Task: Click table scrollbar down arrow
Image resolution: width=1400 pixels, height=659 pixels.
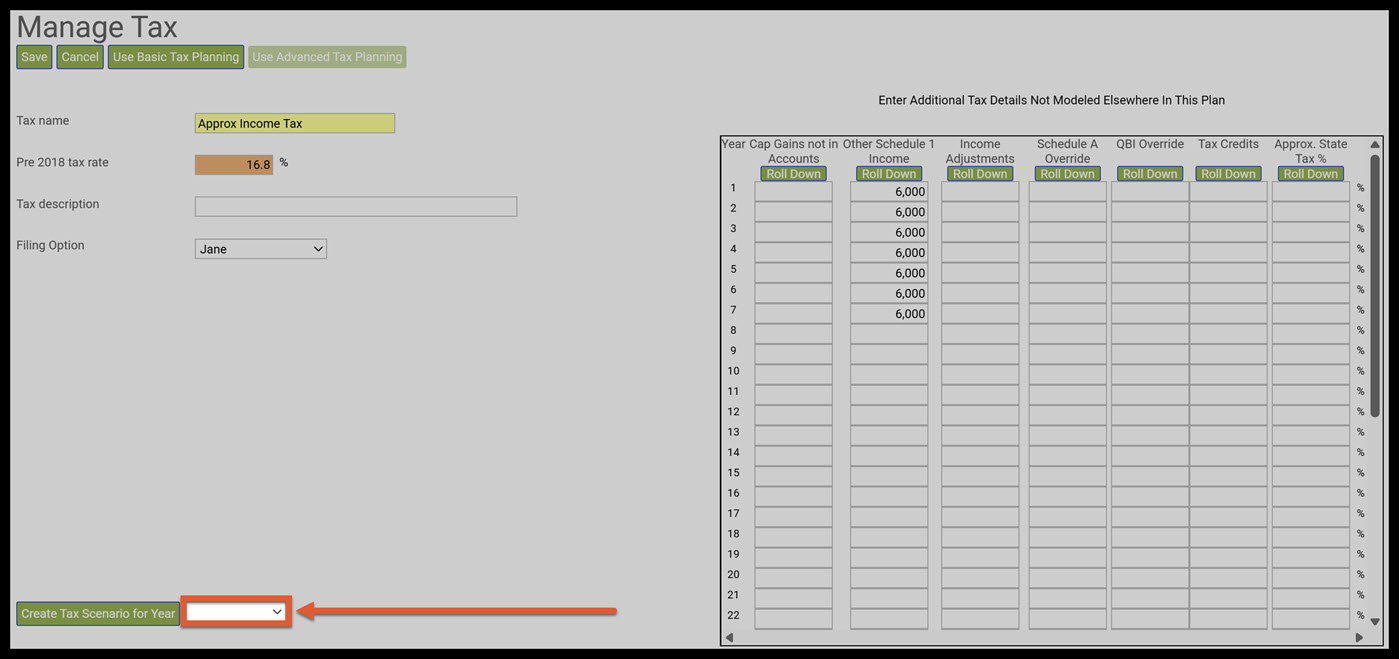Action: 1375,621
